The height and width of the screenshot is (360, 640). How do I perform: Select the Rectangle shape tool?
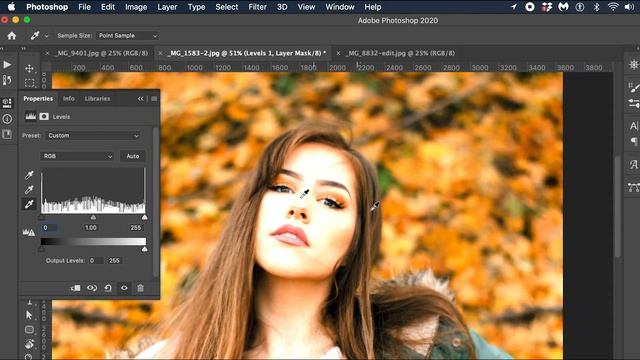click(29, 329)
